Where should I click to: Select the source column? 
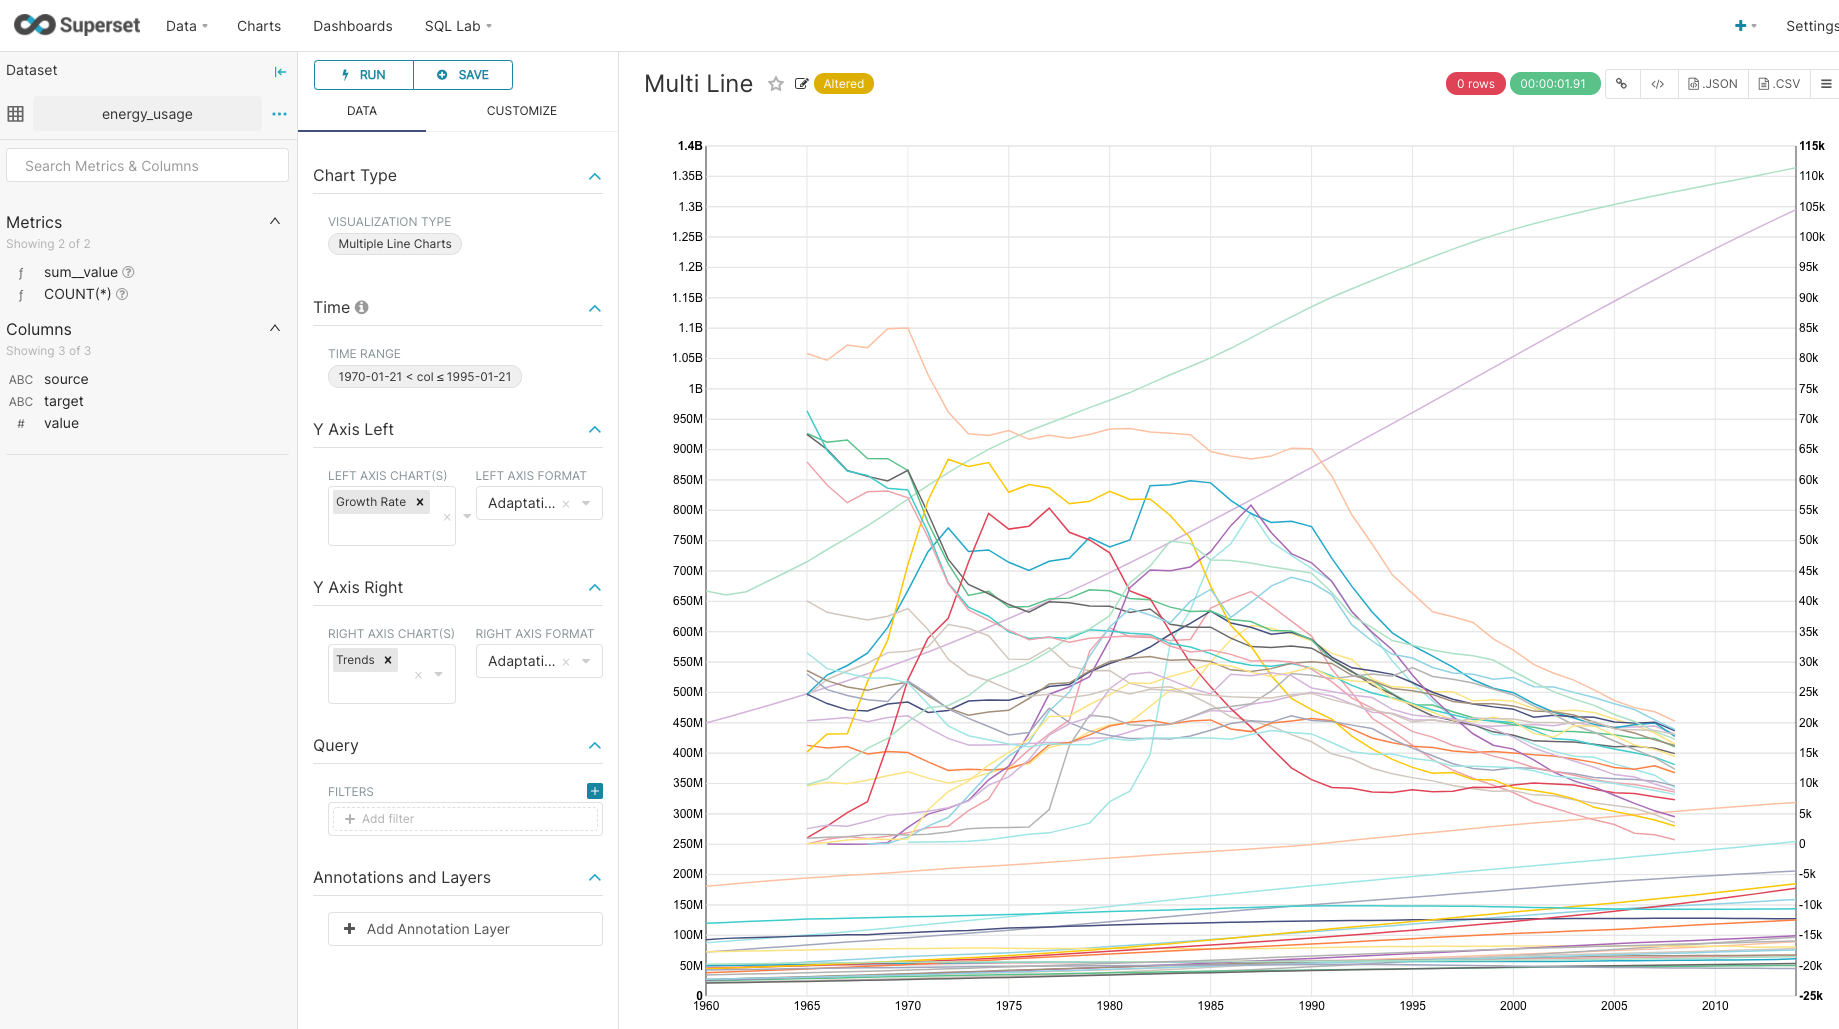66,379
